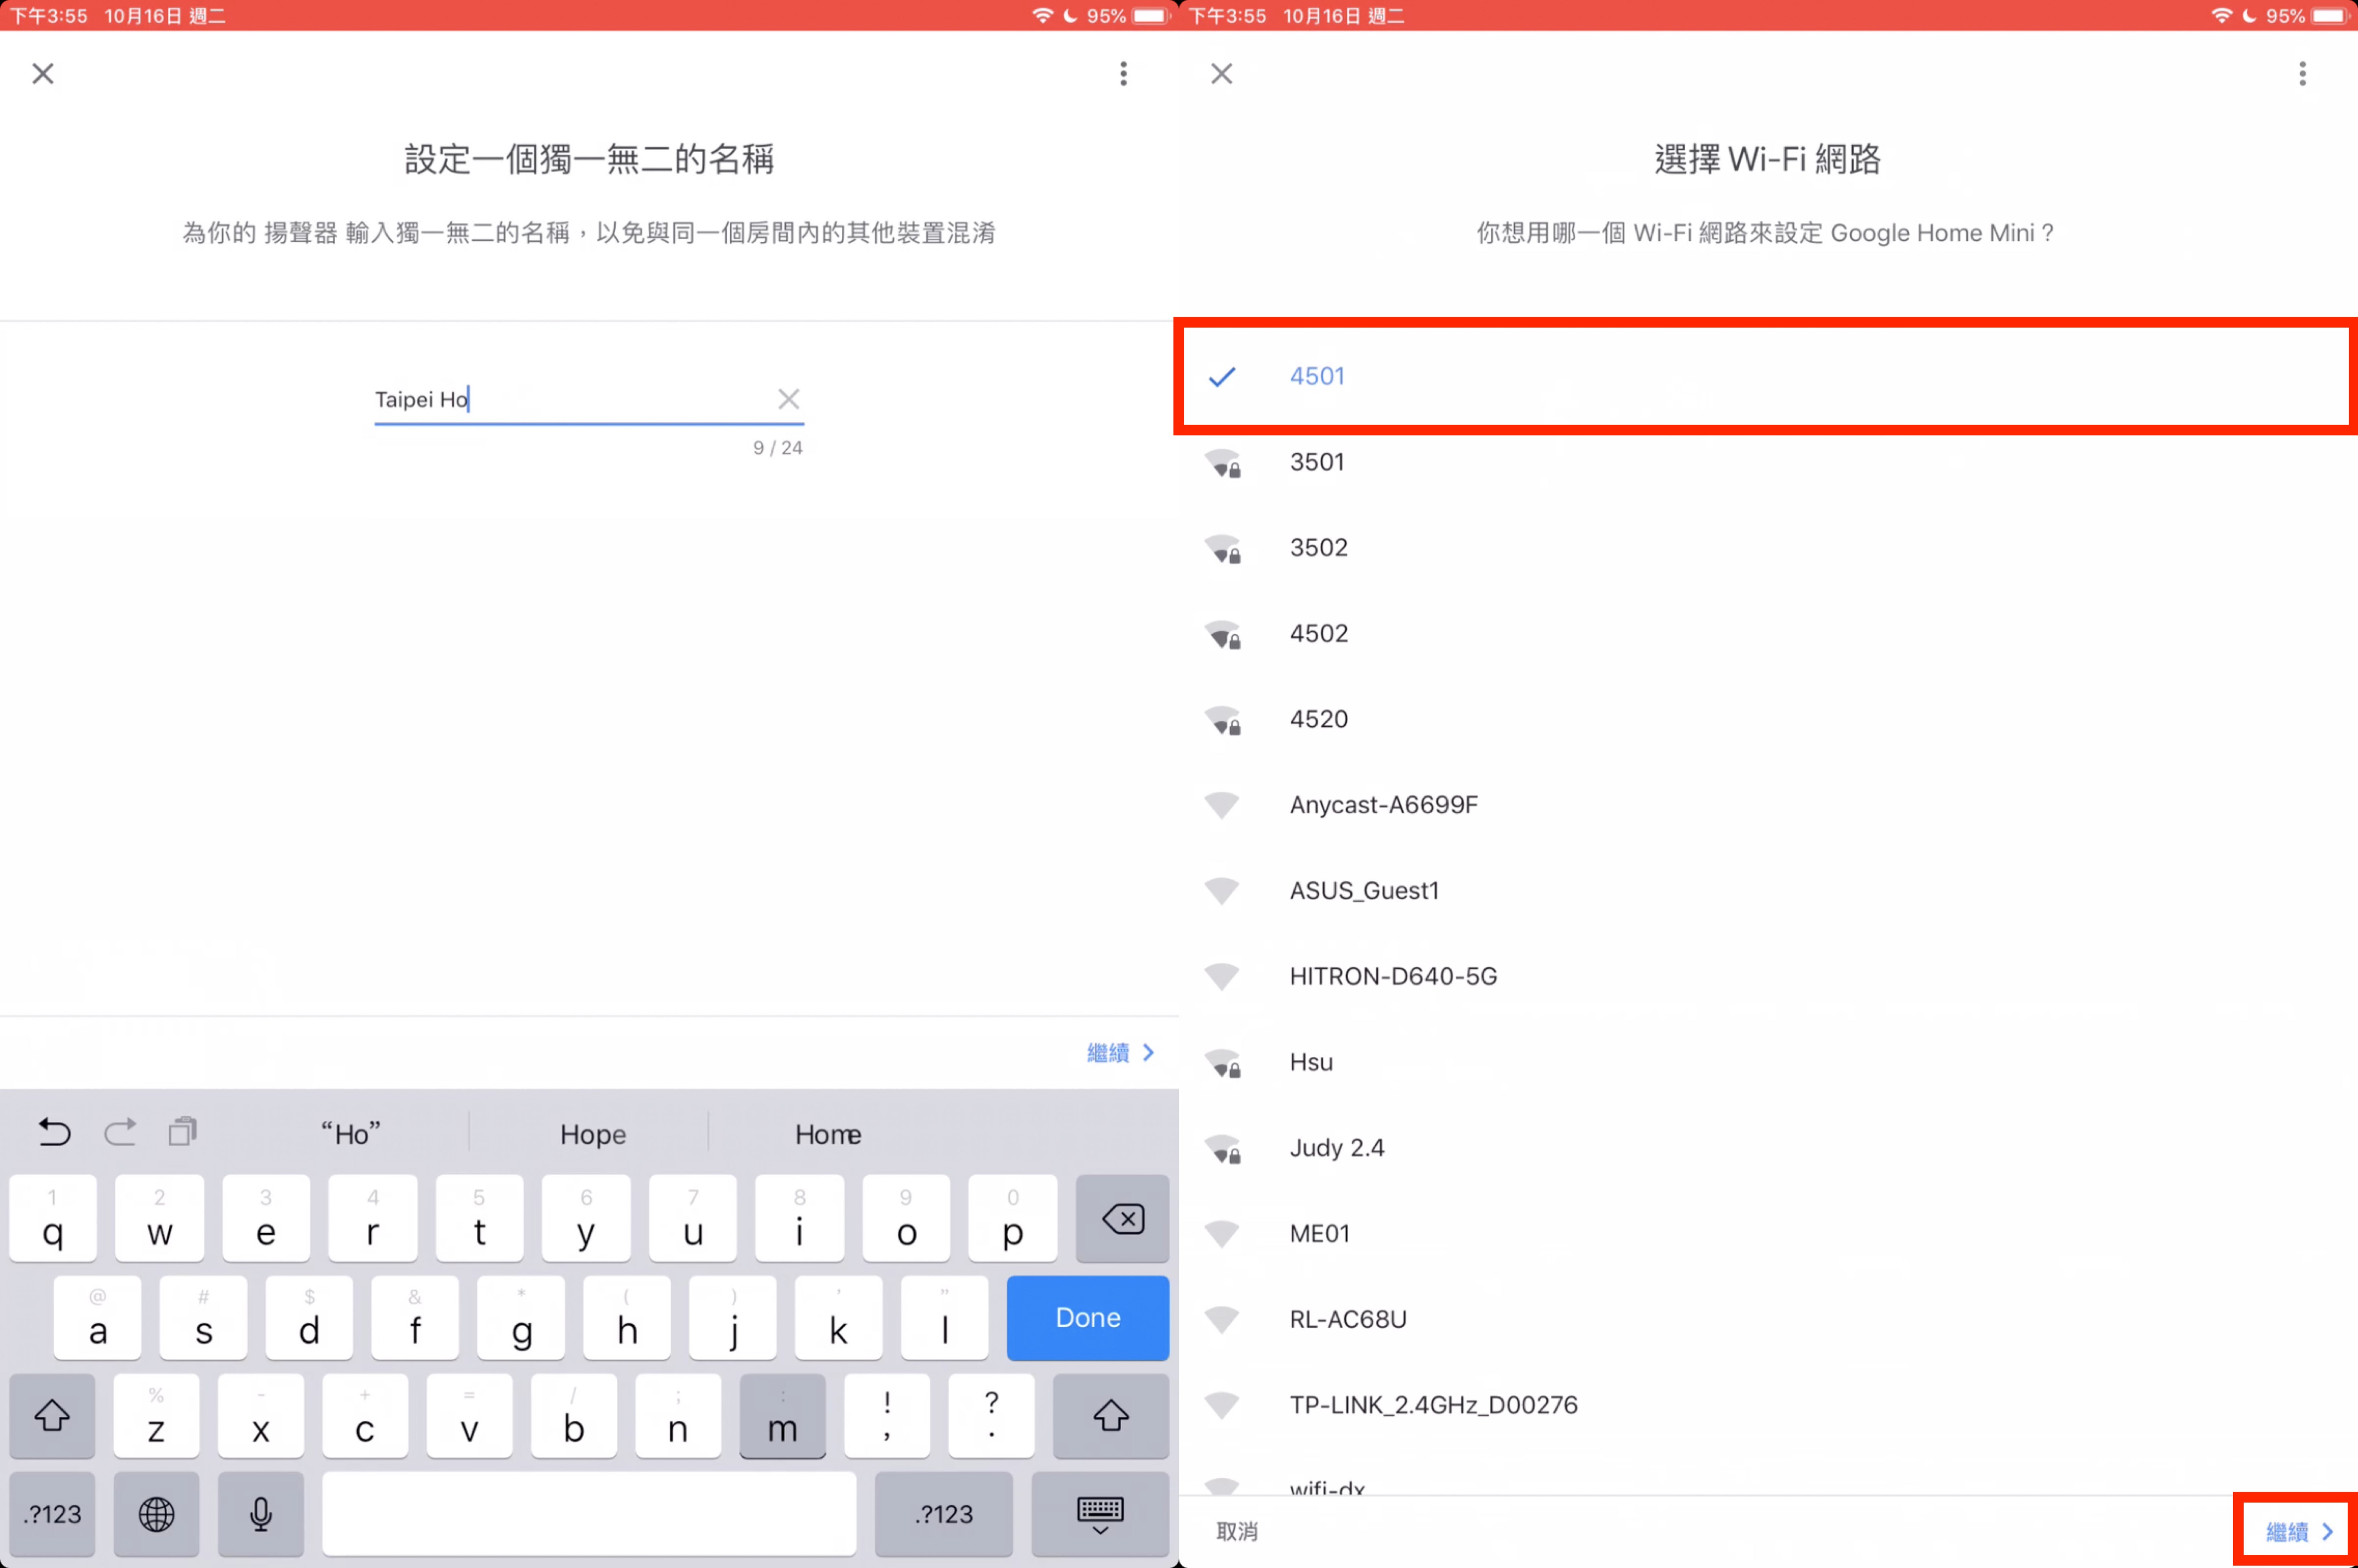Tap the Wi-Fi status icon in left status bar
This screenshot has height=1568, width=2358.
coord(1042,16)
